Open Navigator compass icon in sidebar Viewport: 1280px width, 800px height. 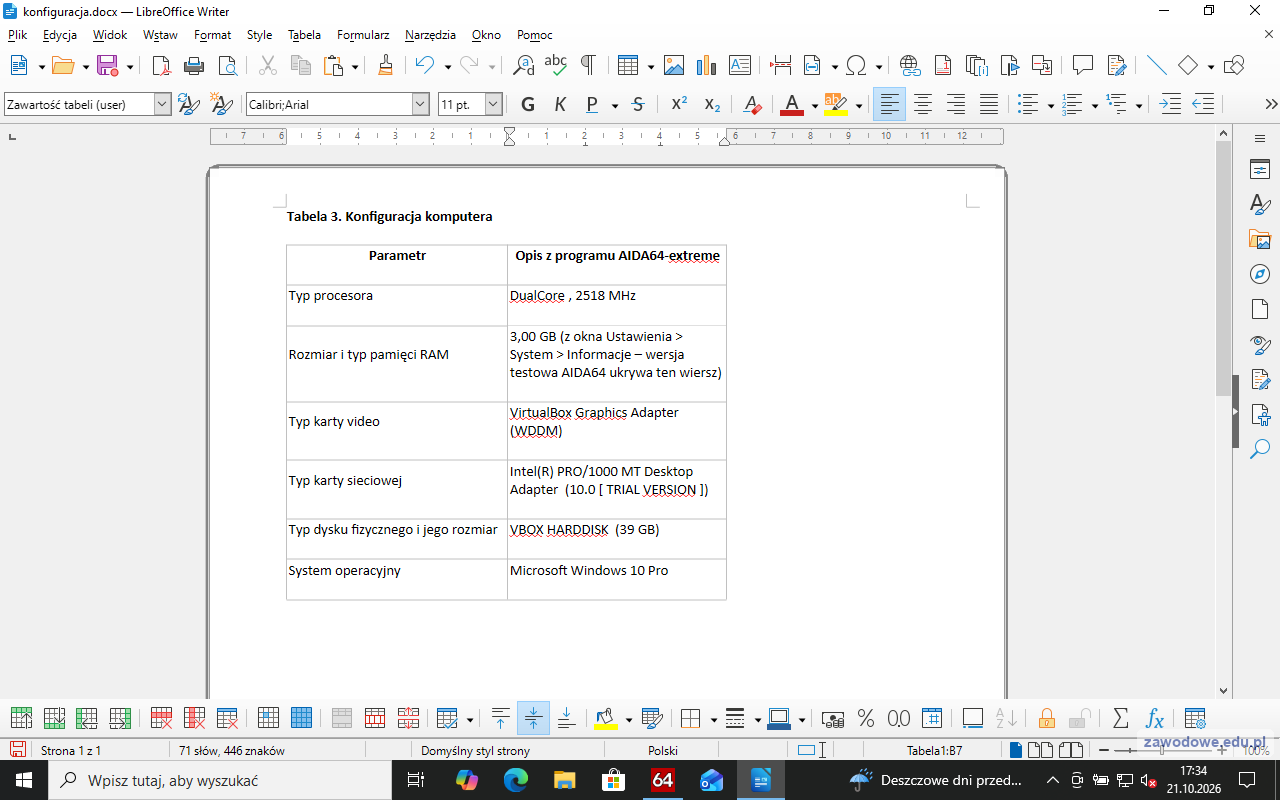coord(1260,273)
